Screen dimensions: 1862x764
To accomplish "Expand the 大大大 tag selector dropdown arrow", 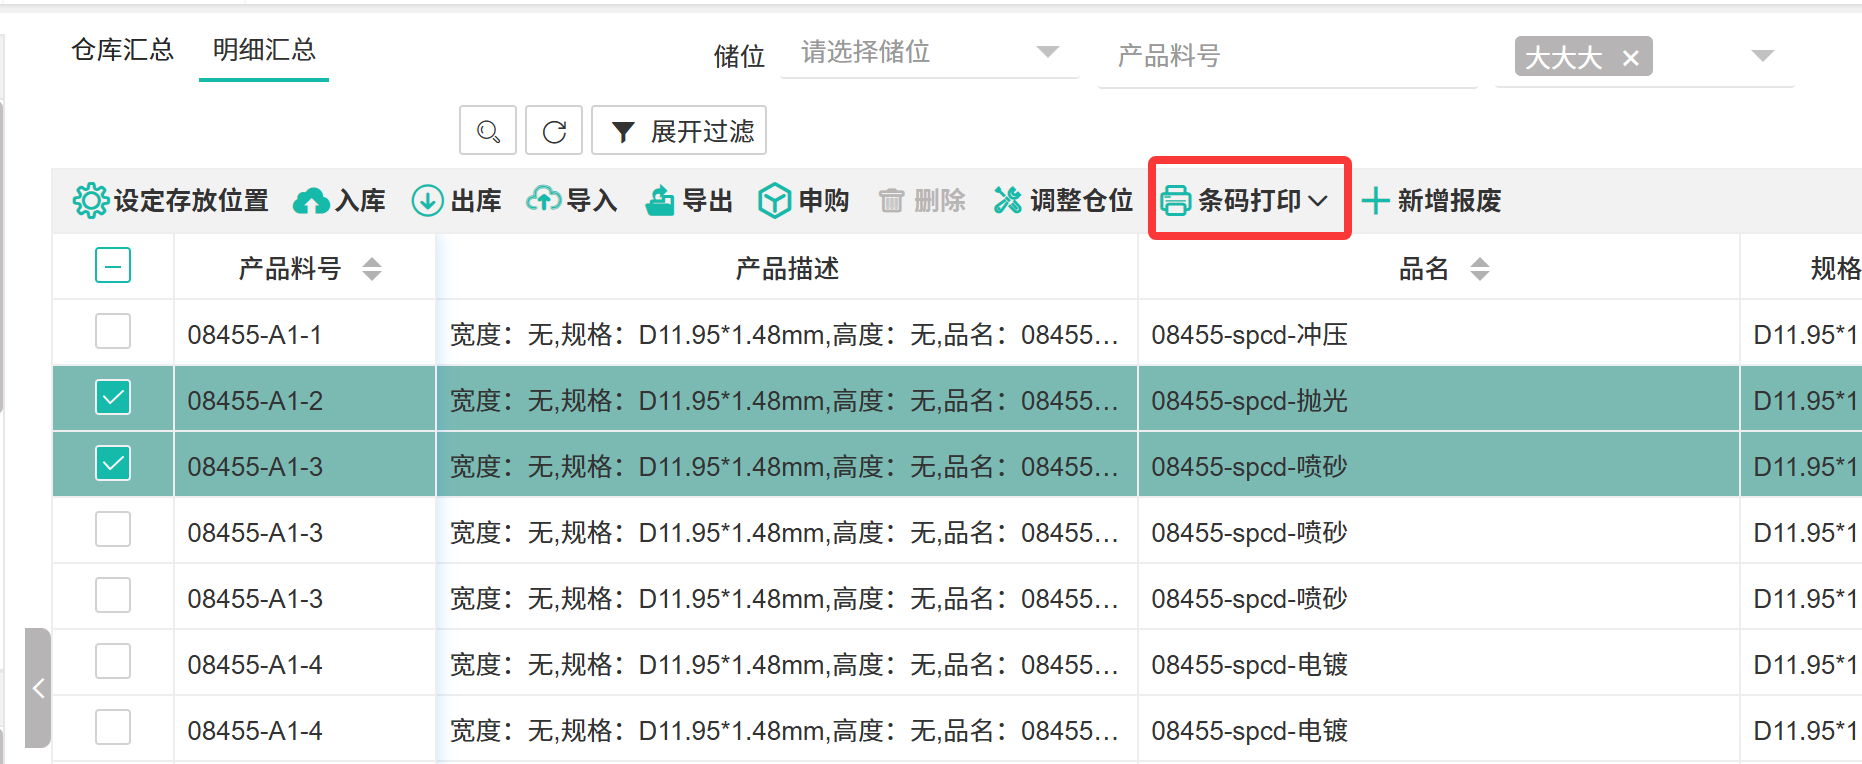I will [x=1762, y=56].
